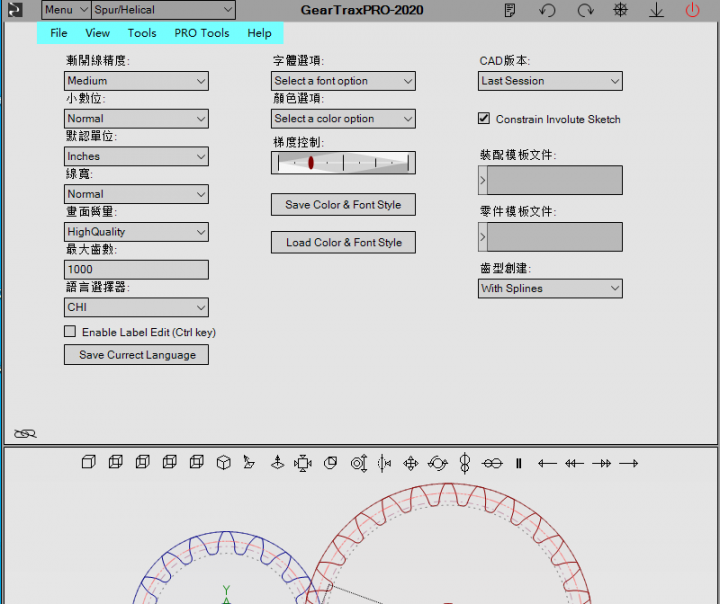Click Save Color & Font Style button
This screenshot has height=604, width=720.
[343, 205]
